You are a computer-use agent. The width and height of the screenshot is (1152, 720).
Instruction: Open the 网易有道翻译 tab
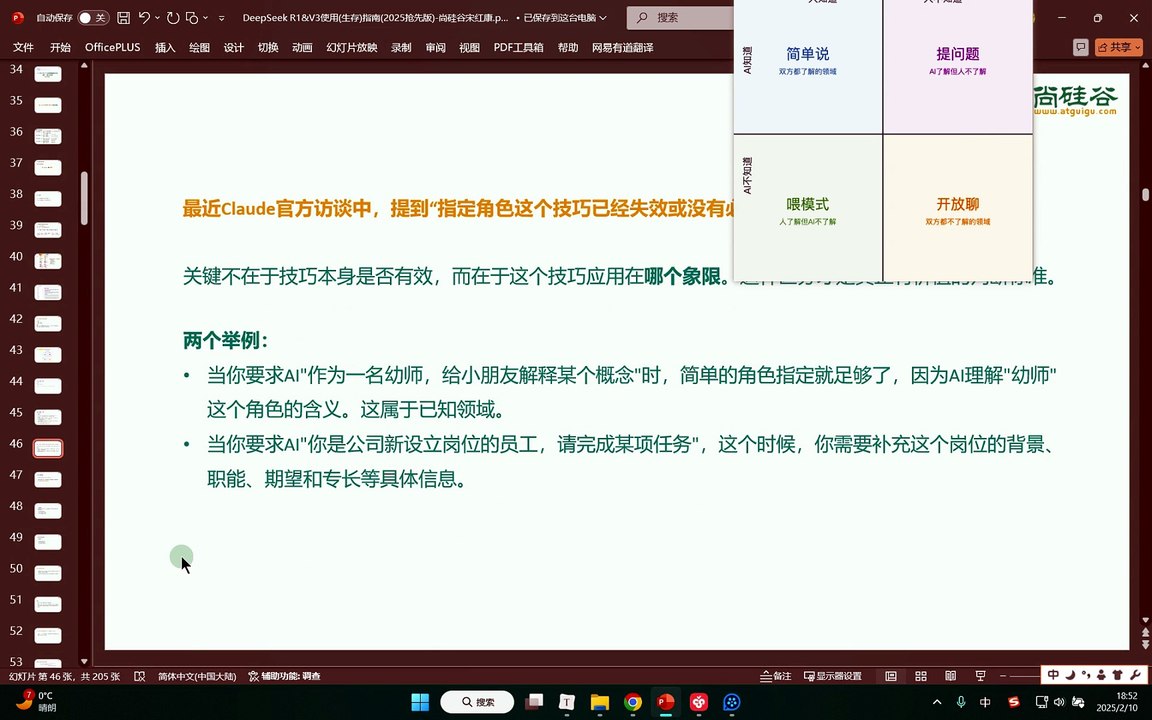(x=623, y=47)
